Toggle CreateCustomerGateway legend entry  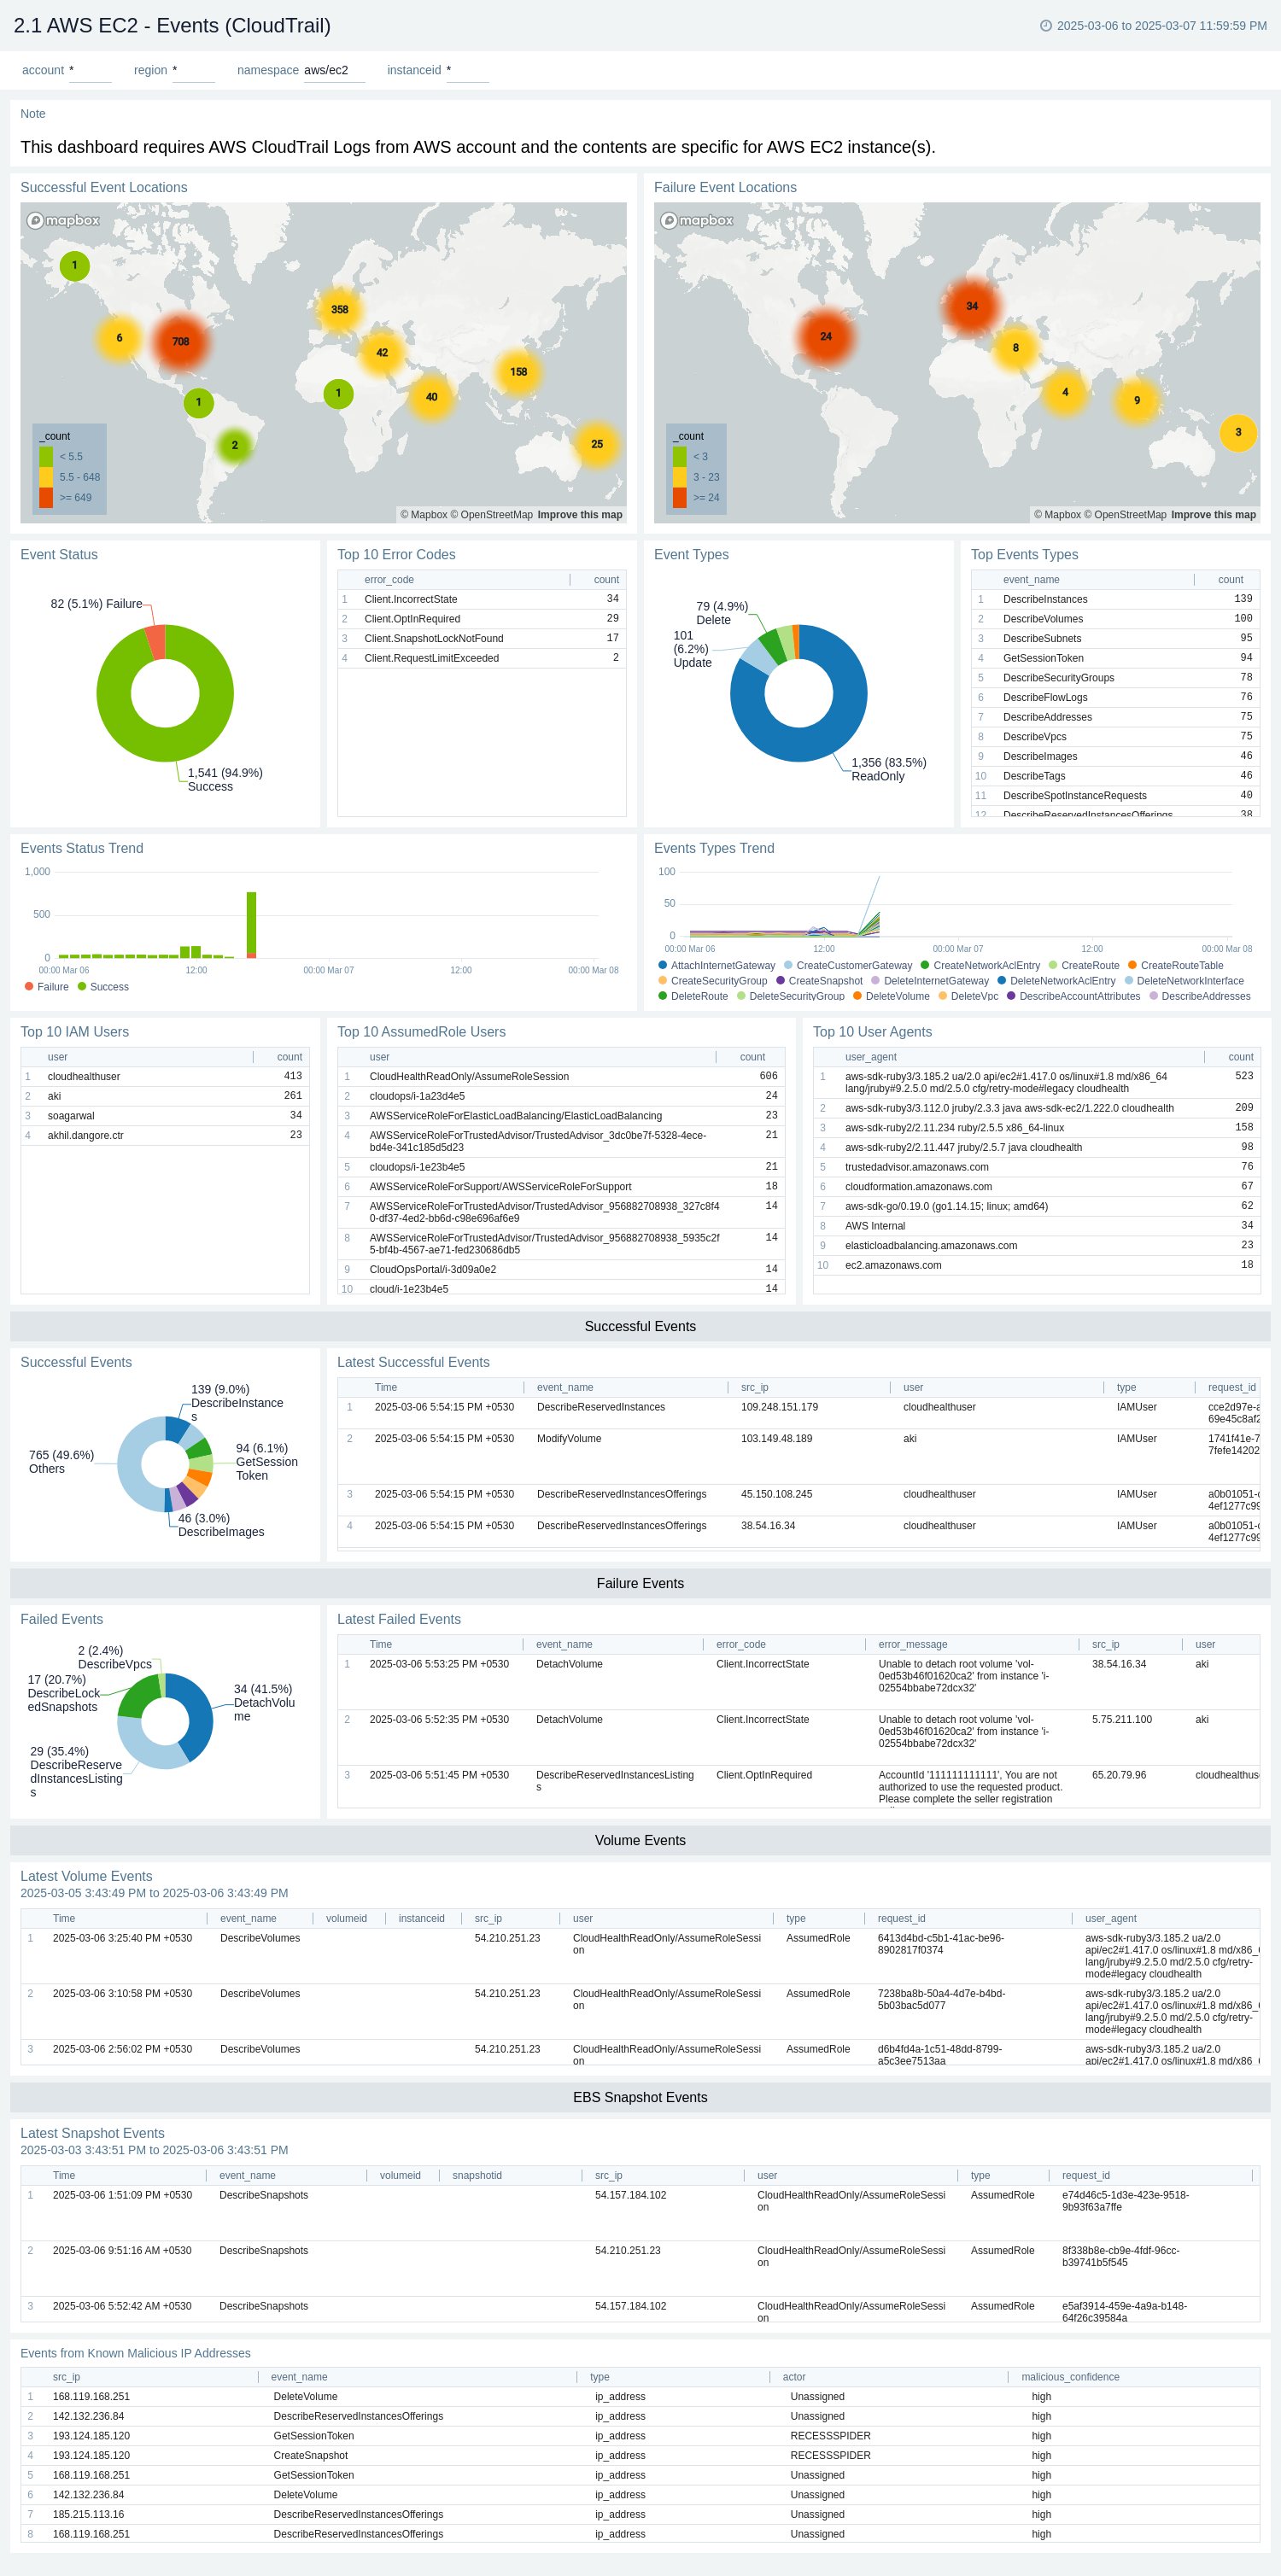848,966
